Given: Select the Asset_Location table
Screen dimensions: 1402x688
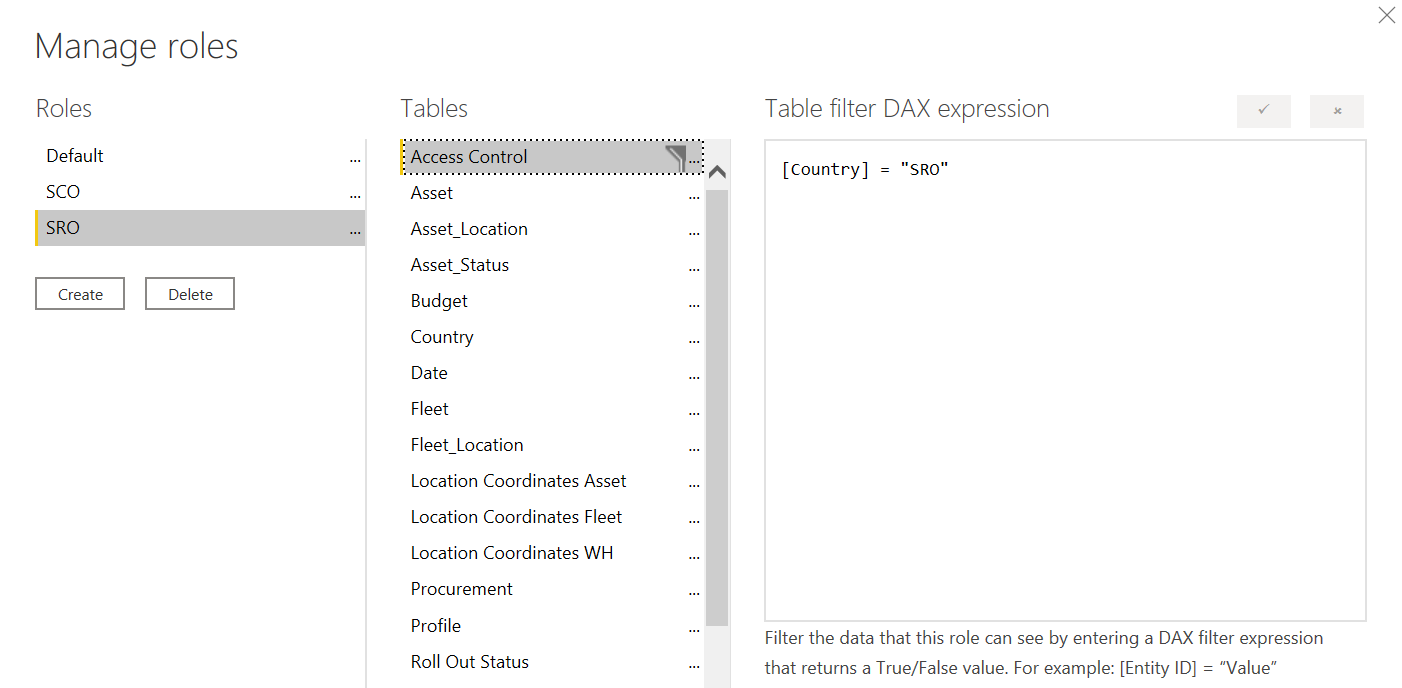Looking at the screenshot, I should tap(552, 229).
